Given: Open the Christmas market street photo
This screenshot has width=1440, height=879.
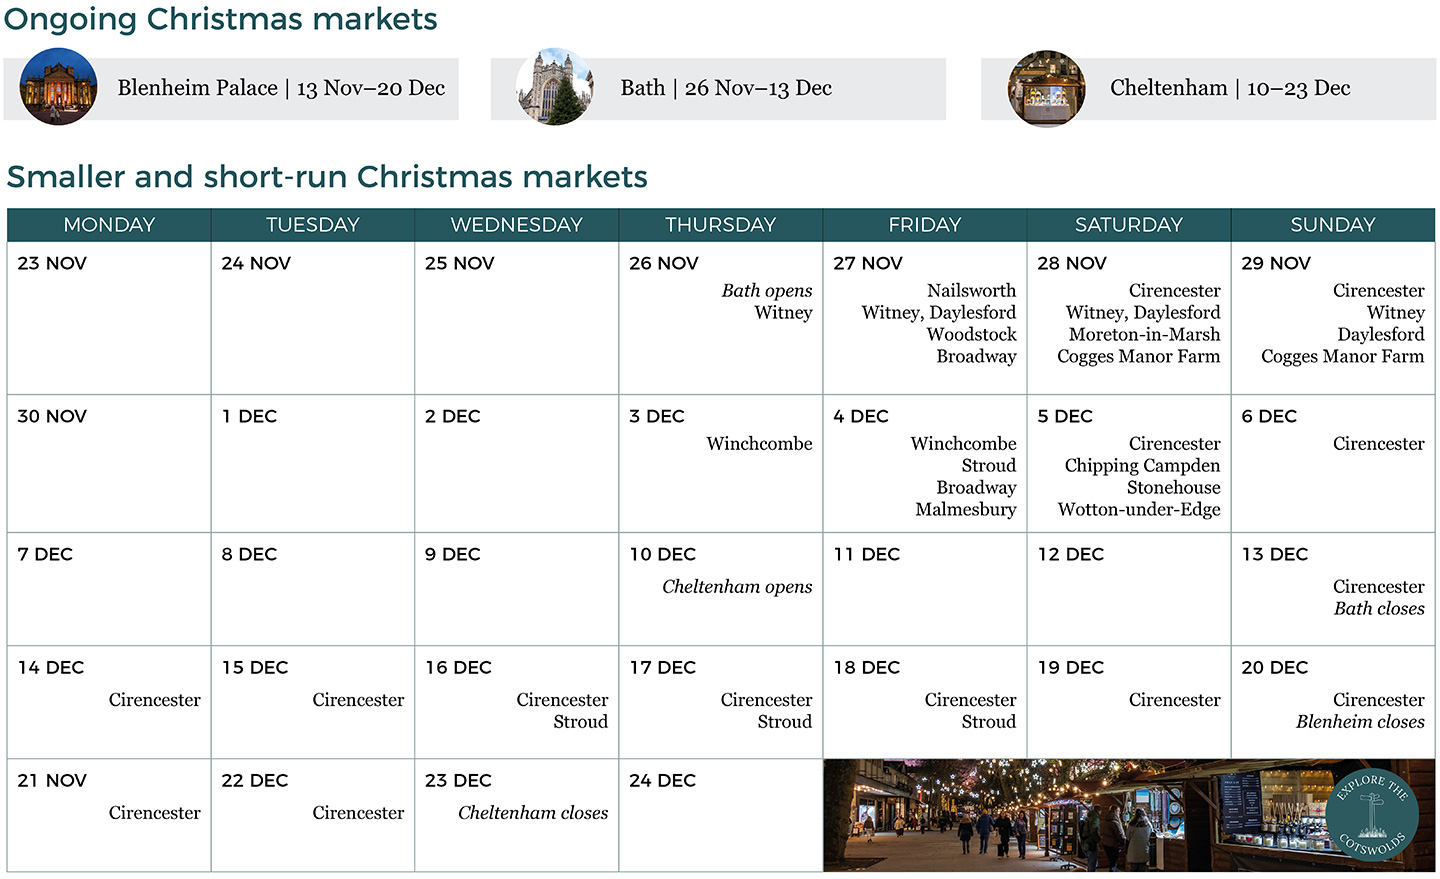Looking at the screenshot, I should coord(1129,815).
